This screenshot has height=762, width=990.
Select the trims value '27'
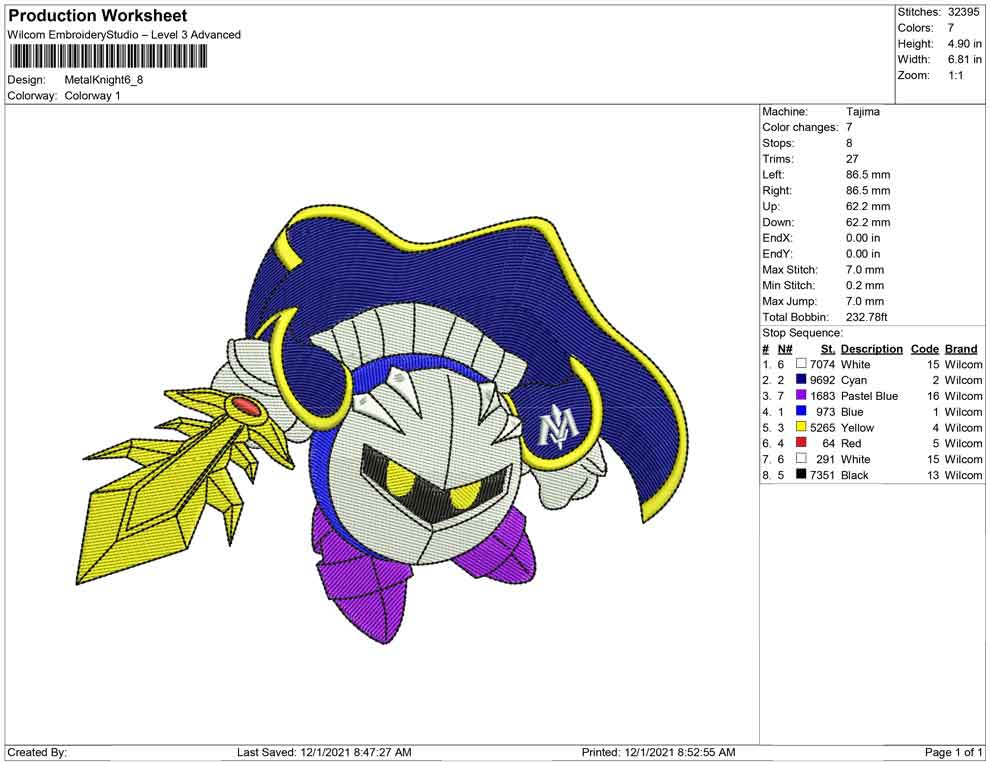click(852, 159)
